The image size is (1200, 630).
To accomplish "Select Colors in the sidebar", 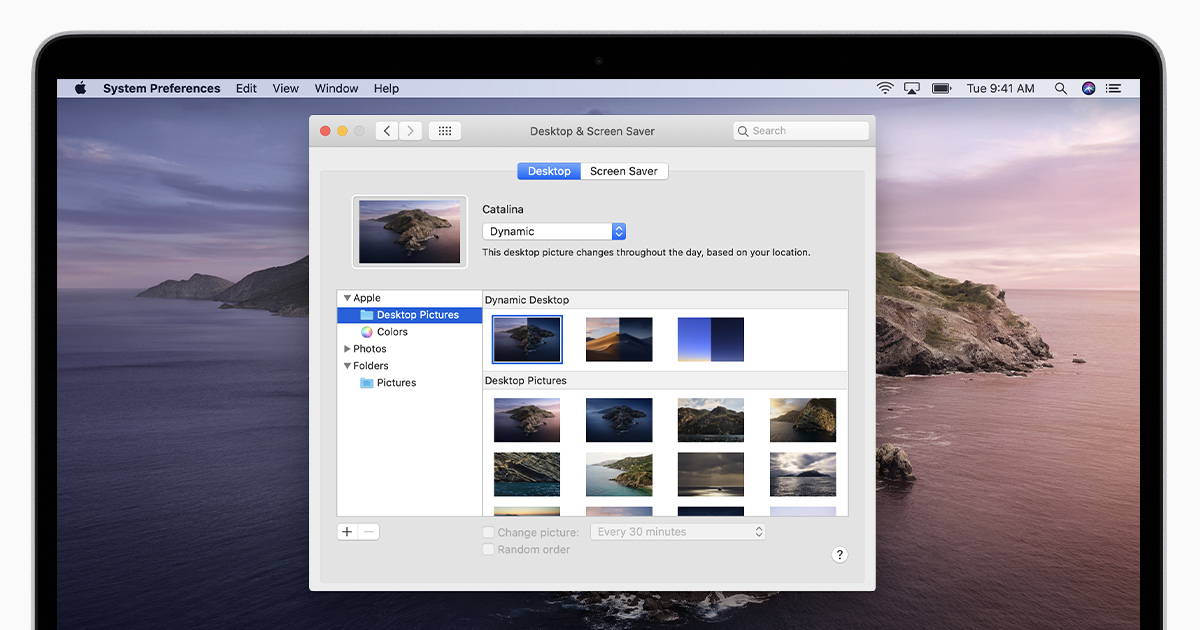I will click(x=392, y=332).
